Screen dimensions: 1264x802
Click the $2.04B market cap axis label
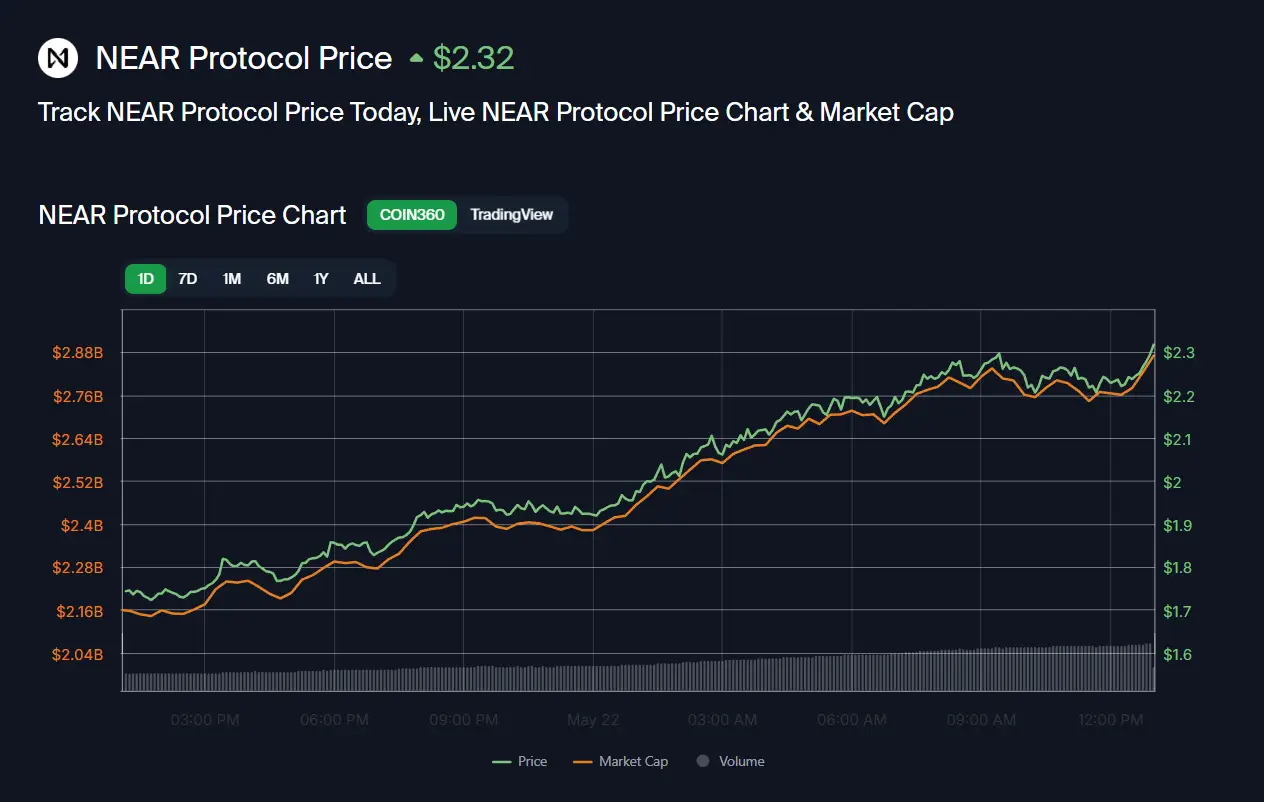[x=78, y=654]
